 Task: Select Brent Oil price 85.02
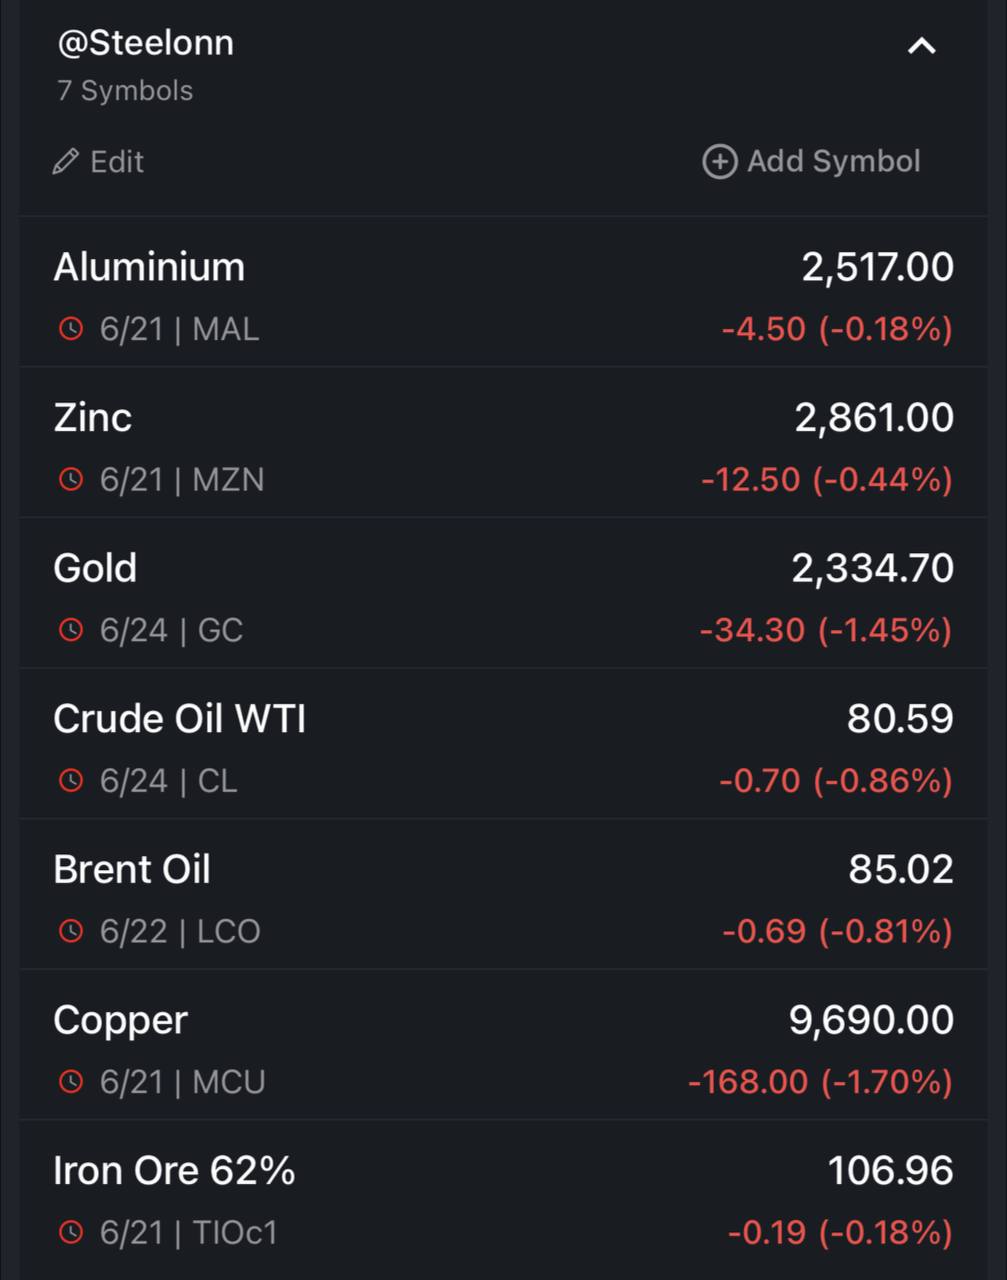click(901, 869)
